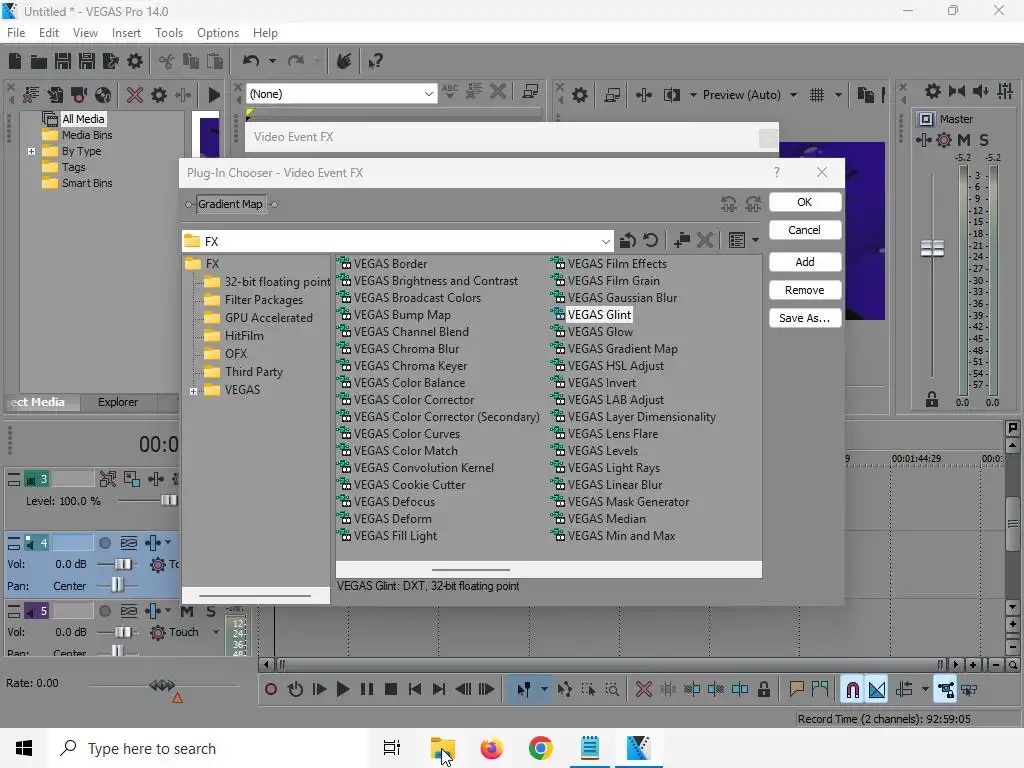Toggle the Master fader lock icon
This screenshot has width=1024, height=768.
point(932,399)
